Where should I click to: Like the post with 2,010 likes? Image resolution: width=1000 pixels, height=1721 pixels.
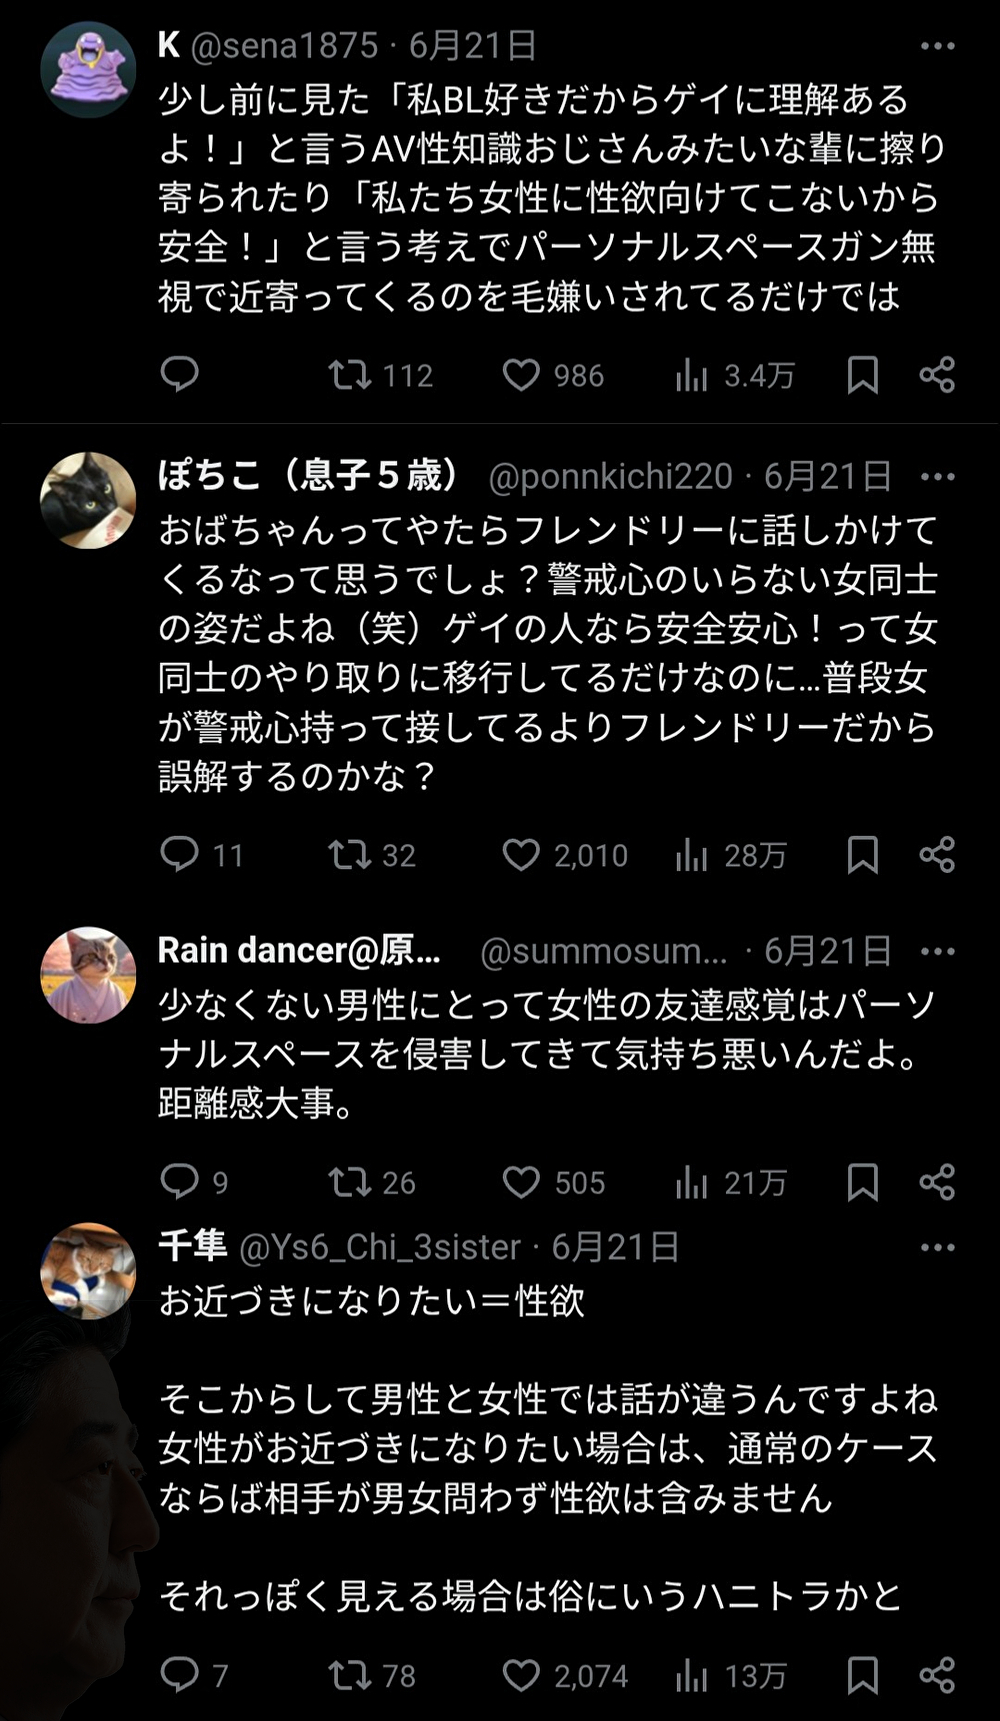tap(521, 854)
